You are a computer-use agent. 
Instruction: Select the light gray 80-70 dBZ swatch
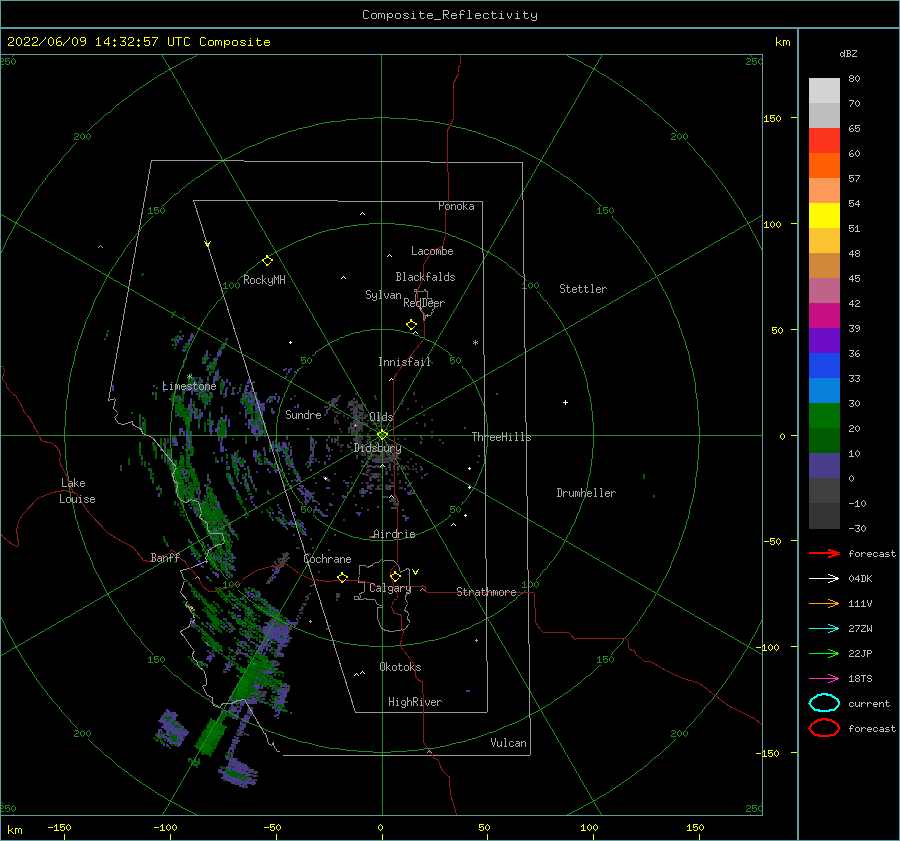coord(824,91)
